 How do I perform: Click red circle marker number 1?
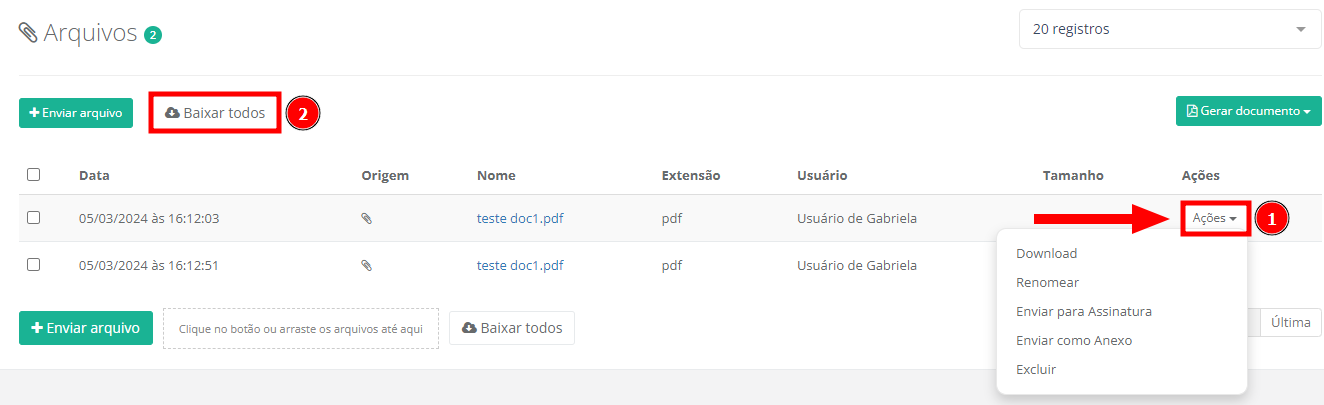coord(1270,218)
